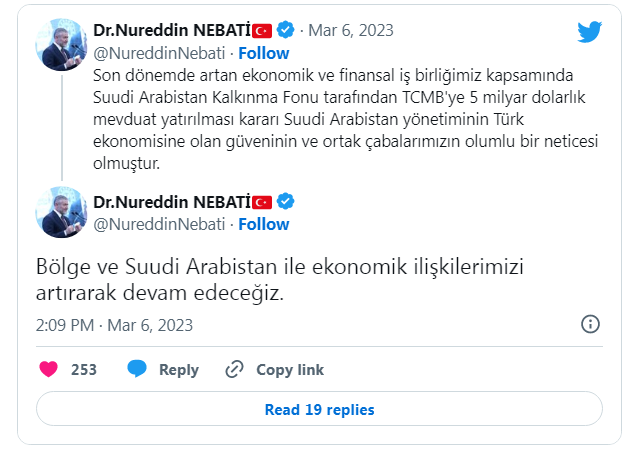Click the Copy link text
This screenshot has height=450, width=628.
click(290, 369)
